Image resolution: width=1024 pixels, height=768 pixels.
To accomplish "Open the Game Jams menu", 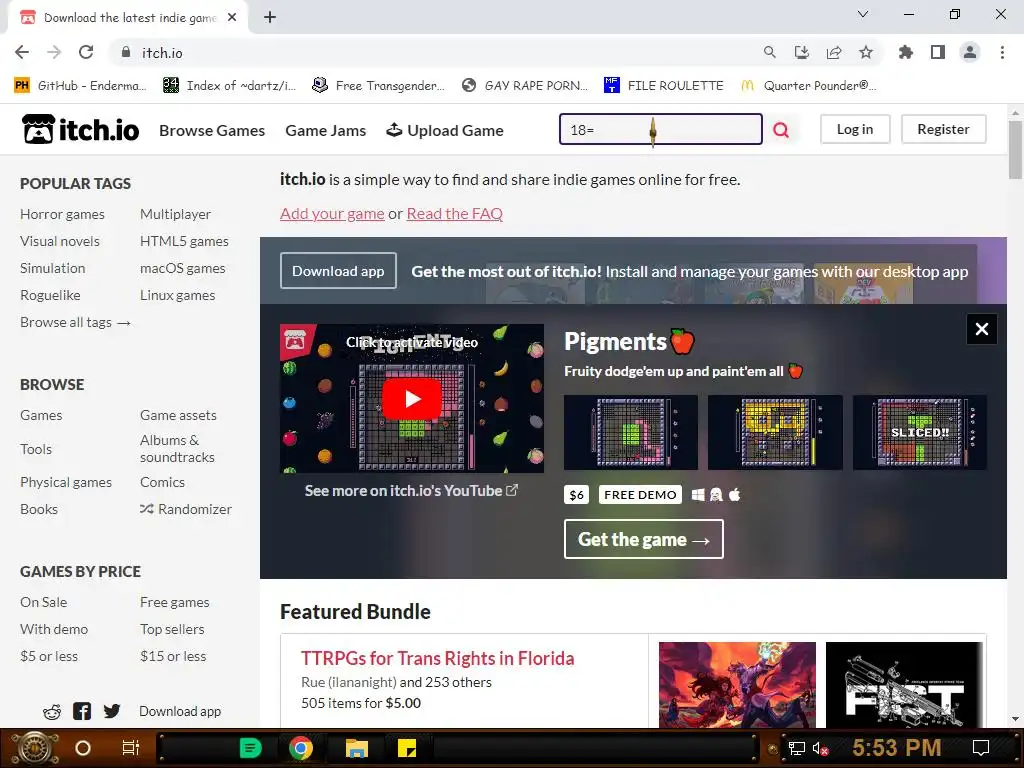I will [326, 131].
